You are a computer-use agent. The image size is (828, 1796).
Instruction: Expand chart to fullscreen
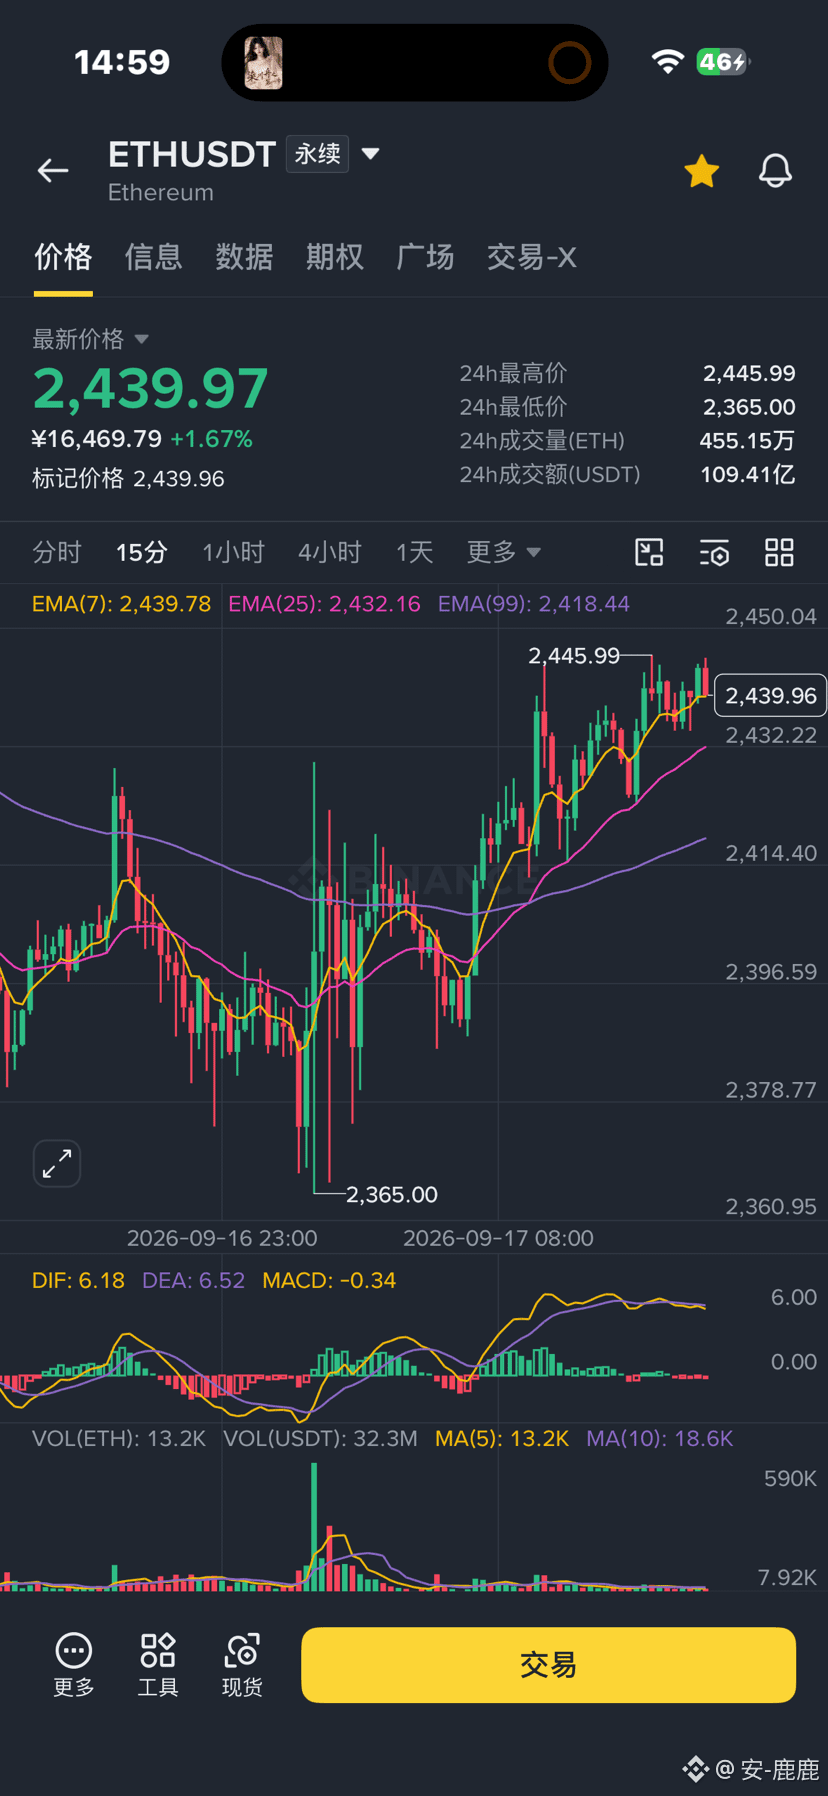(57, 1163)
